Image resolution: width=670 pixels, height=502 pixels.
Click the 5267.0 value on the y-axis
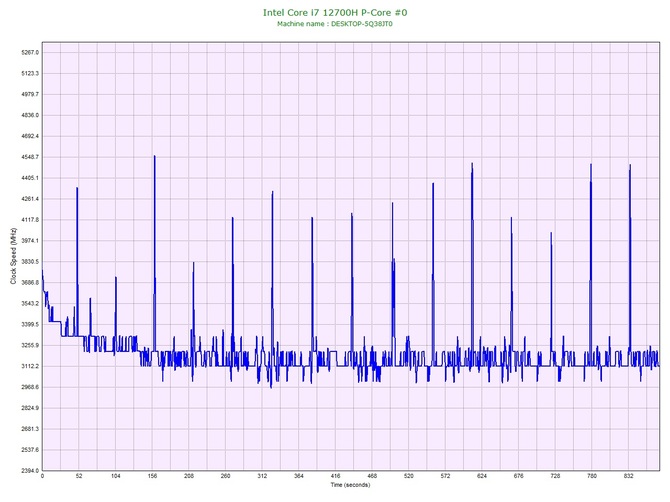pos(30,53)
